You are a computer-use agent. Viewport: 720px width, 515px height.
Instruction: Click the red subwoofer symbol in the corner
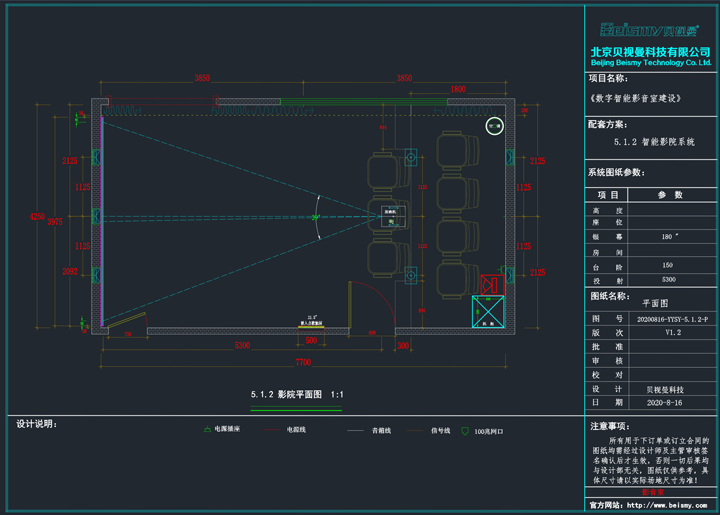[492, 285]
